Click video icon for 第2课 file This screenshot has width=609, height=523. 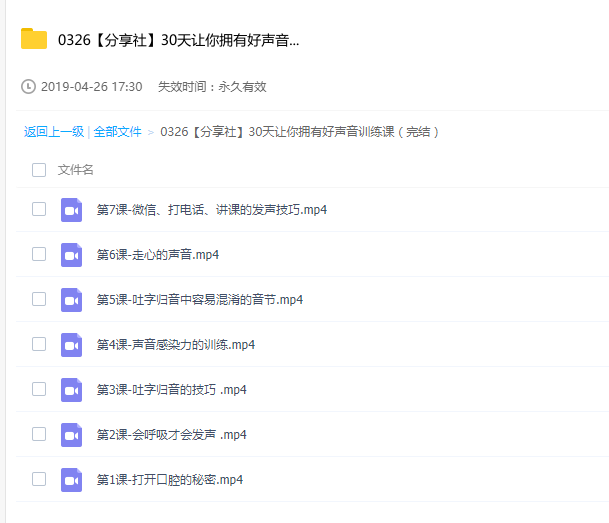coord(71,435)
